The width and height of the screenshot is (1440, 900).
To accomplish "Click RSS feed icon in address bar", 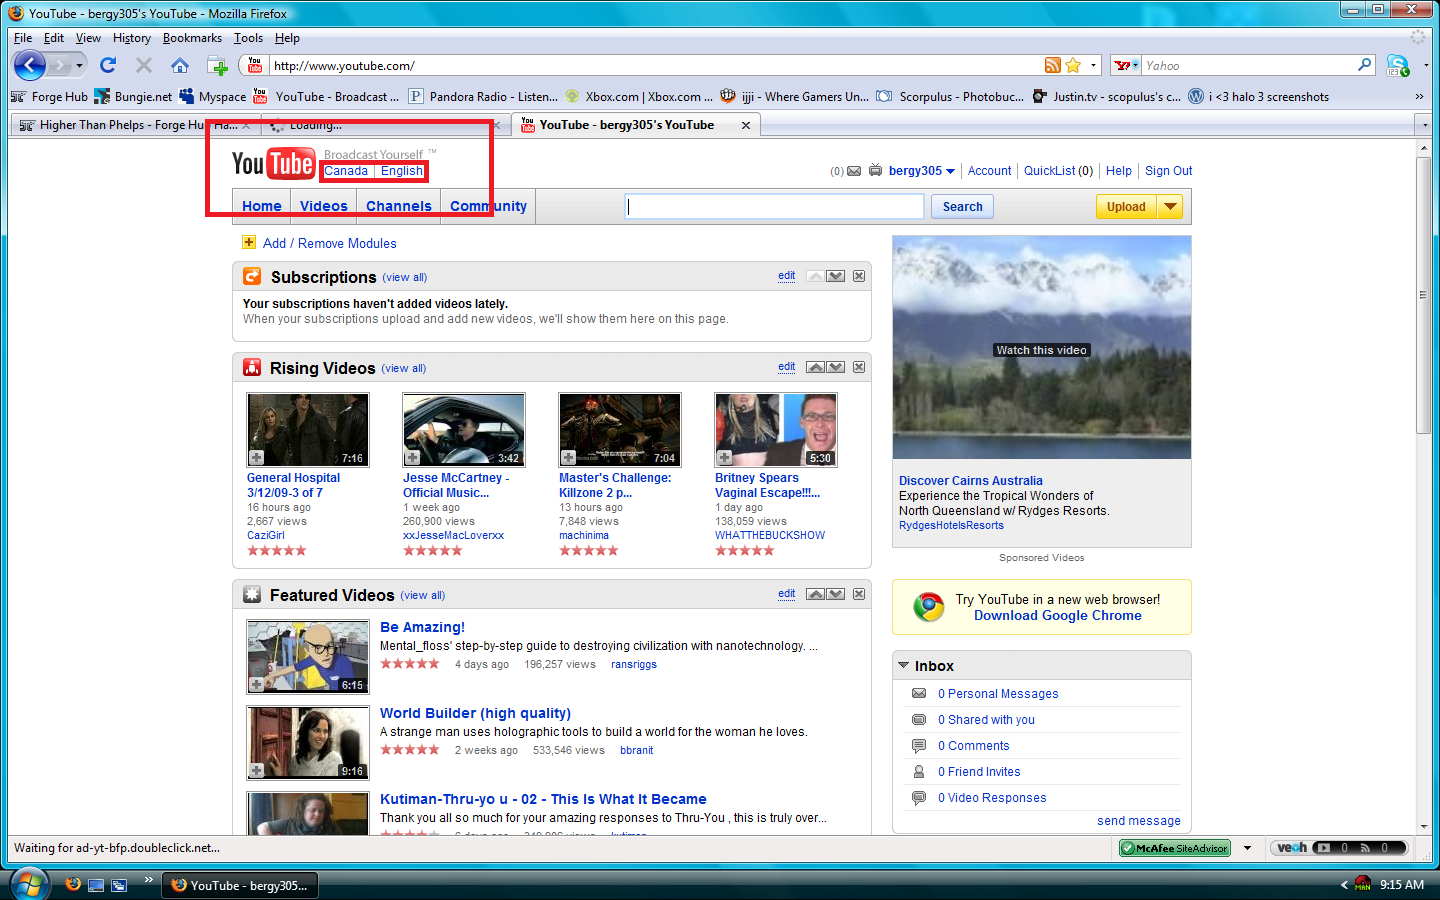I will click(1052, 66).
